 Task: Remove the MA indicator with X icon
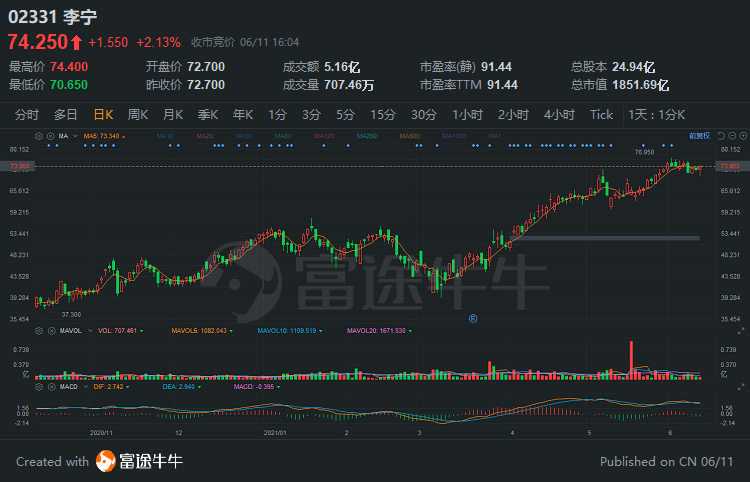click(51, 136)
